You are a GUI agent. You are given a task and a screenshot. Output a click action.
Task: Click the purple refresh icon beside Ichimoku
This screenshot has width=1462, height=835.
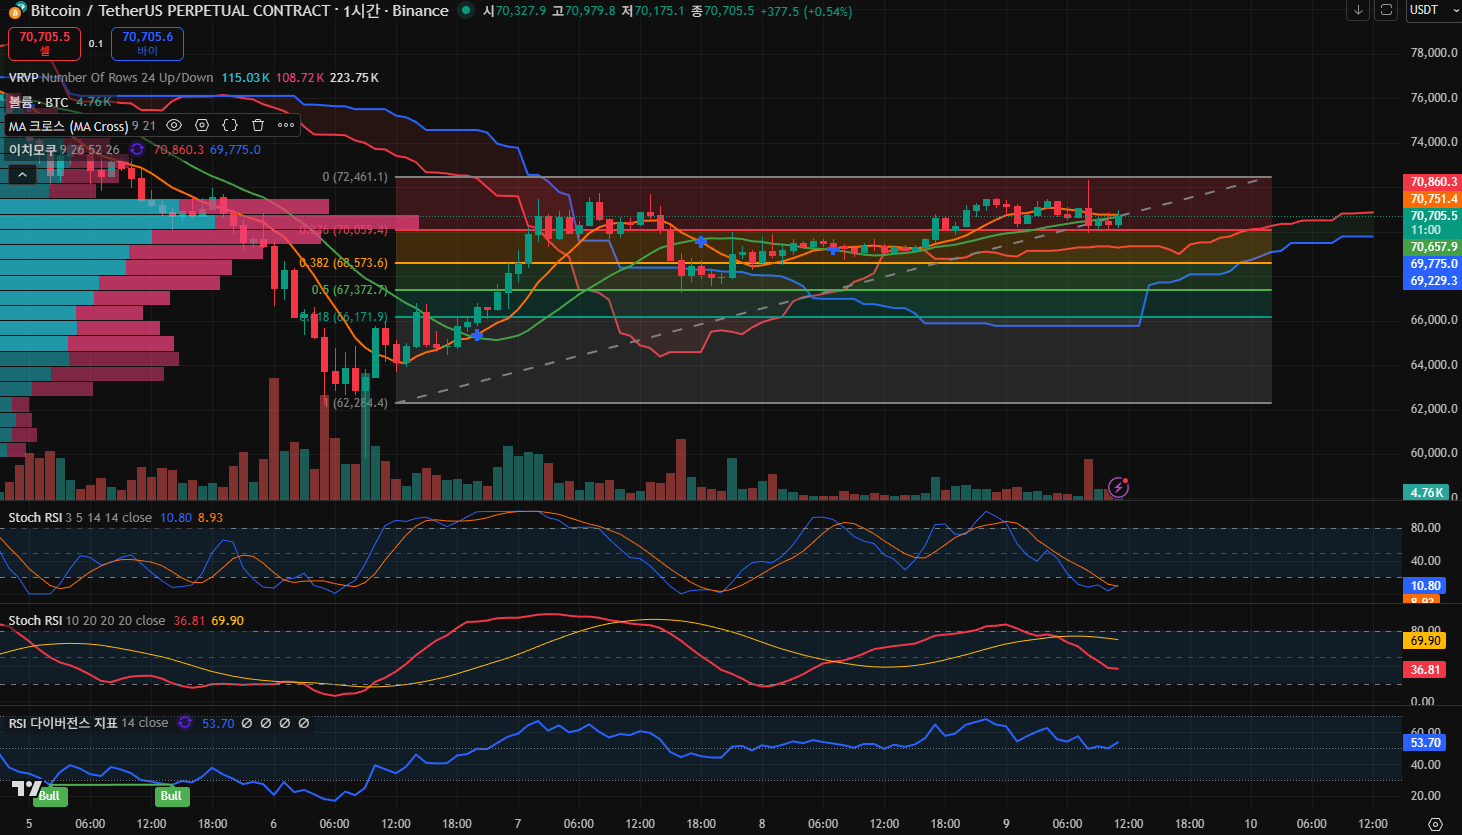pos(137,149)
